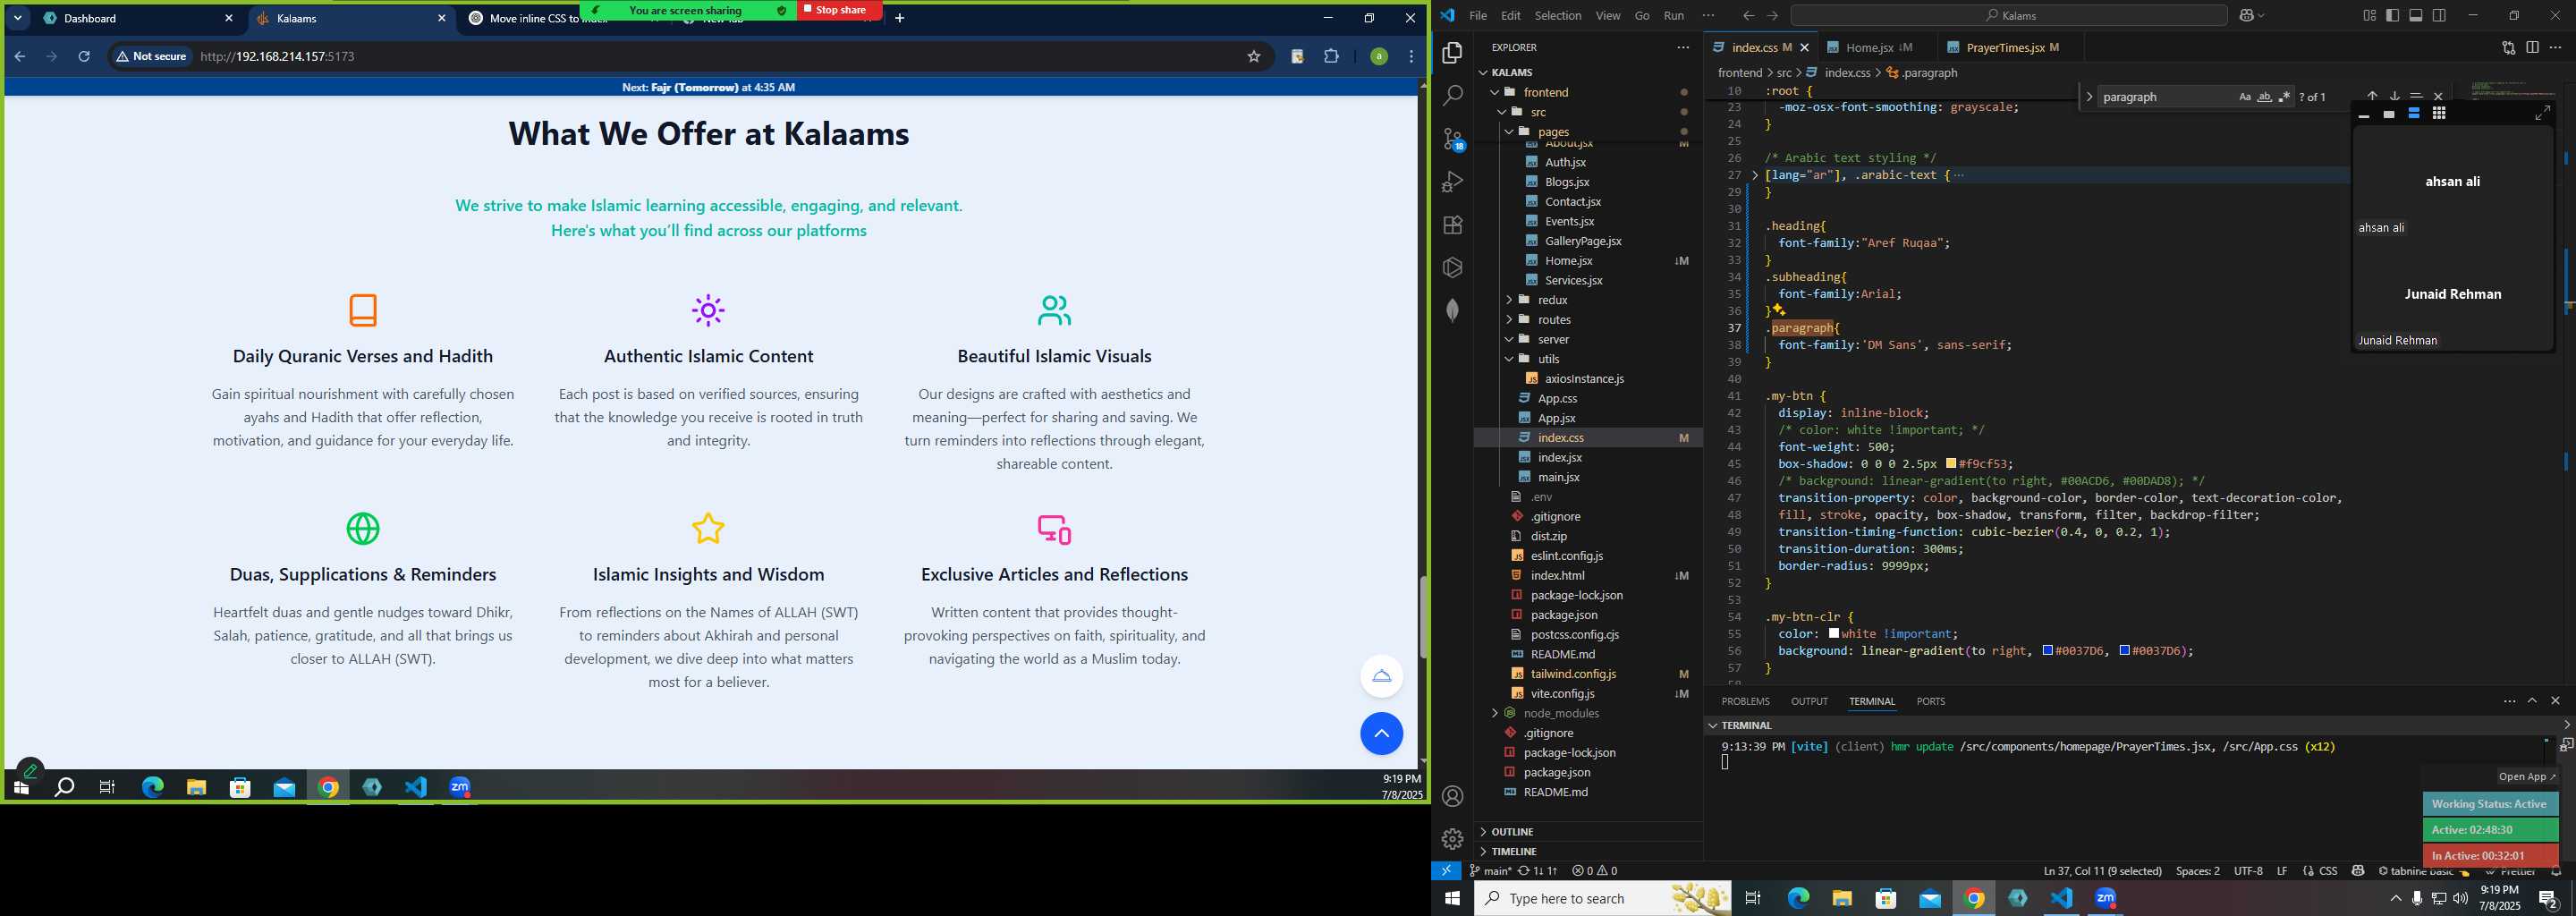The height and width of the screenshot is (916, 2576).
Task: Open the Chrome extensions puzzle icon
Action: 1331,56
